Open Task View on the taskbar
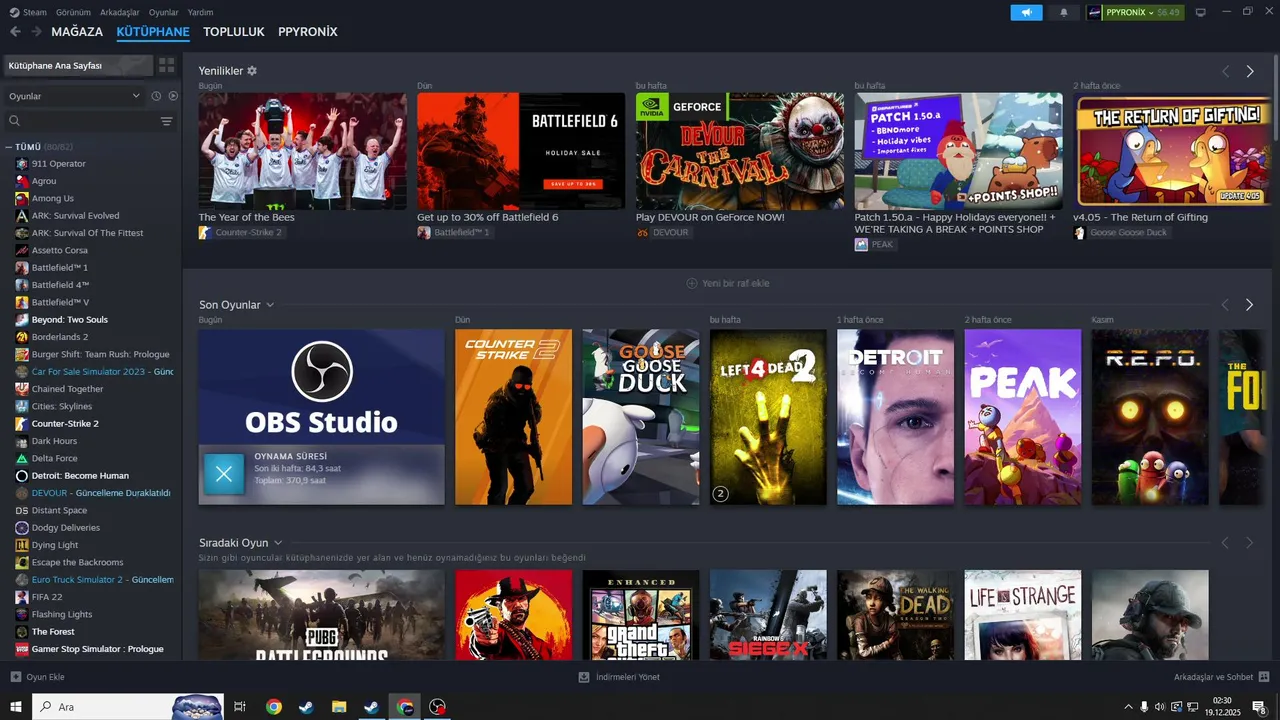Image resolution: width=1280 pixels, height=720 pixels. point(240,707)
